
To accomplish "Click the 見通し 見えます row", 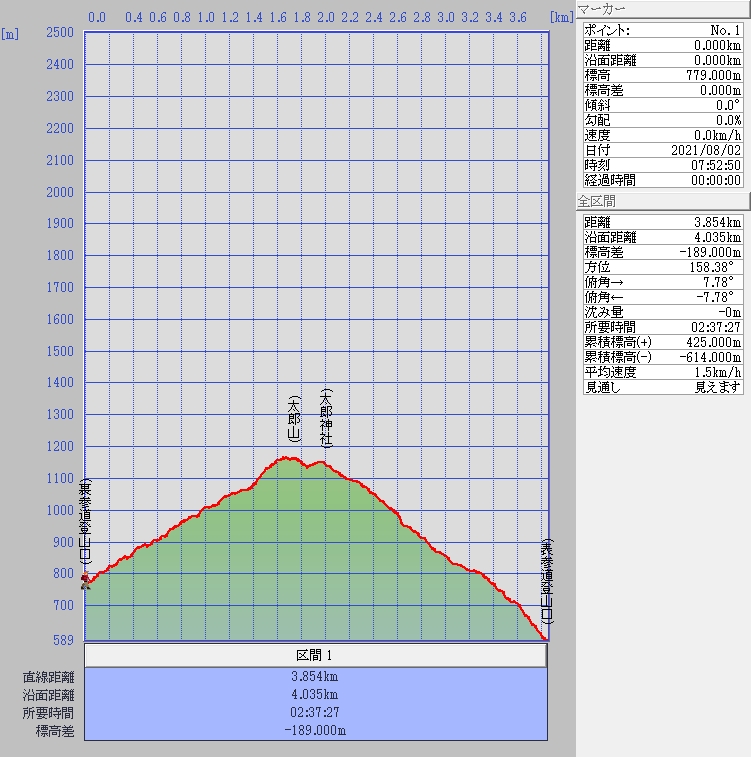I will pyautogui.click(x=662, y=387).
